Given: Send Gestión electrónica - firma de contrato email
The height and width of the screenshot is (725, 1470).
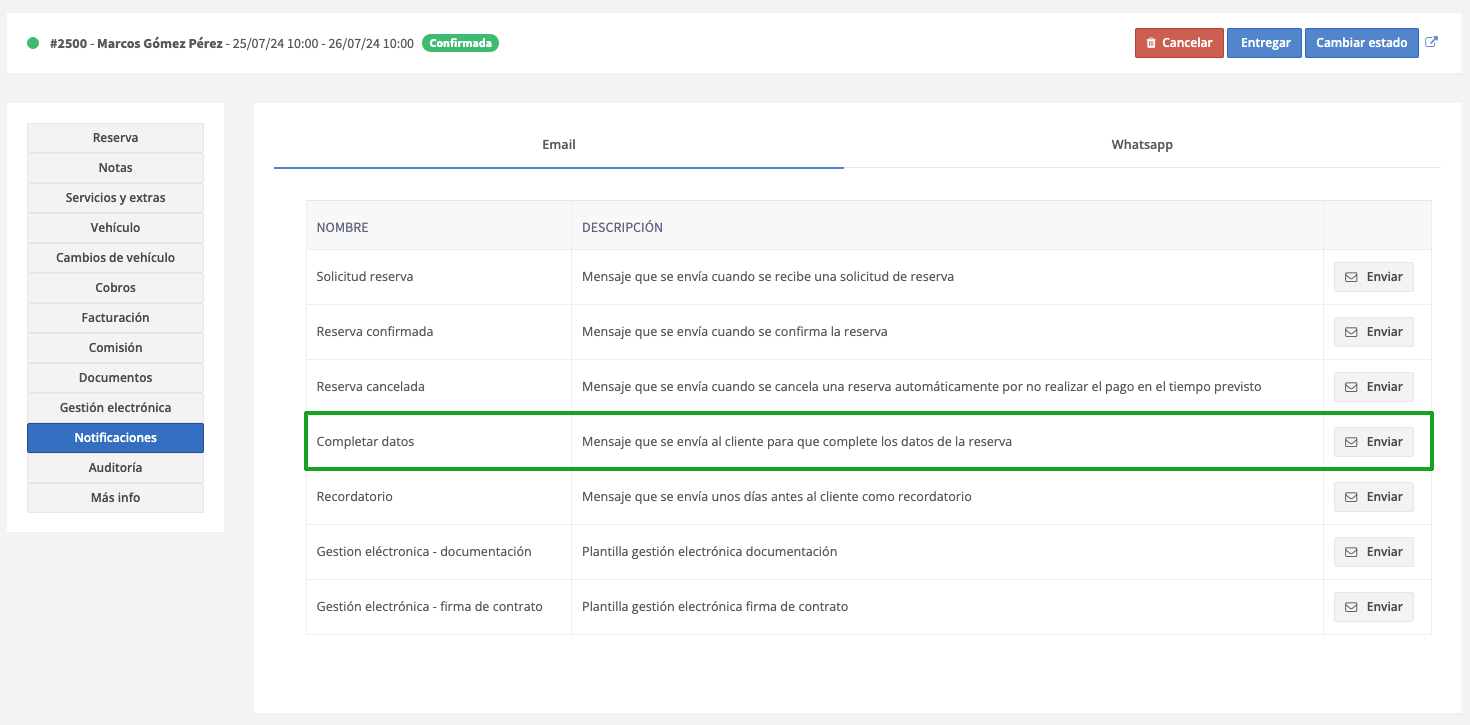Looking at the screenshot, I should pyautogui.click(x=1374, y=607).
